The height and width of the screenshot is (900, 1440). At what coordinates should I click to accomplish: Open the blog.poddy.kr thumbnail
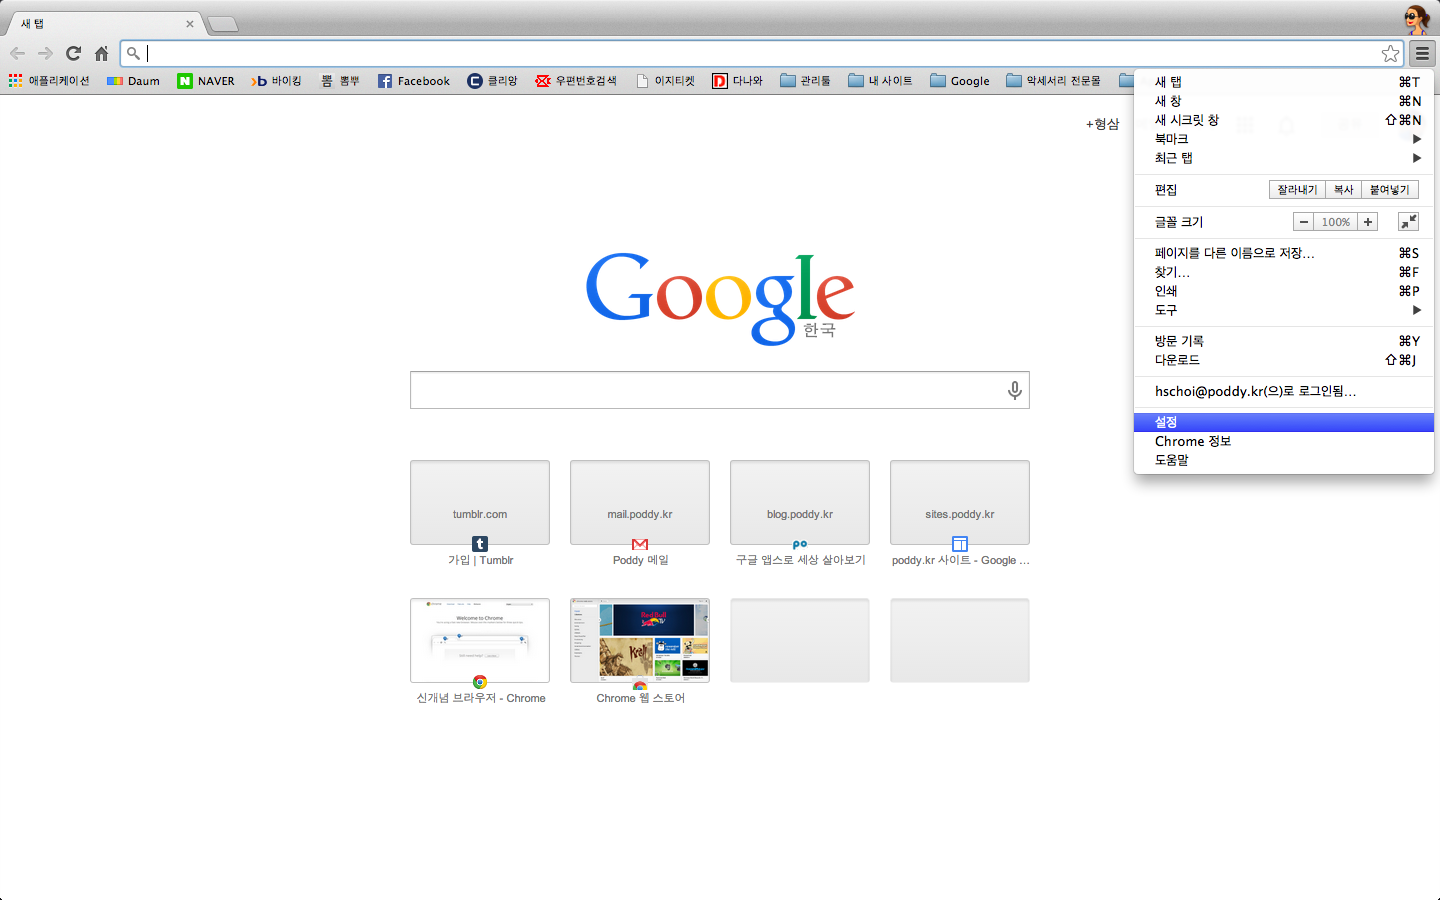800,503
